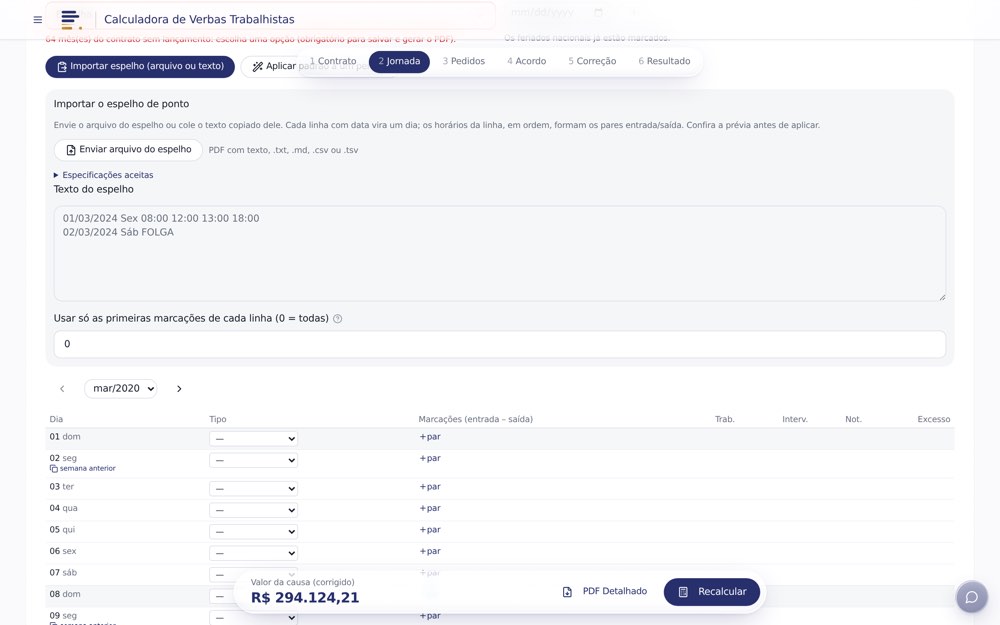The width and height of the screenshot is (1000, 625).
Task: Open Tipo dropdown for 04 qua
Action: (253, 510)
